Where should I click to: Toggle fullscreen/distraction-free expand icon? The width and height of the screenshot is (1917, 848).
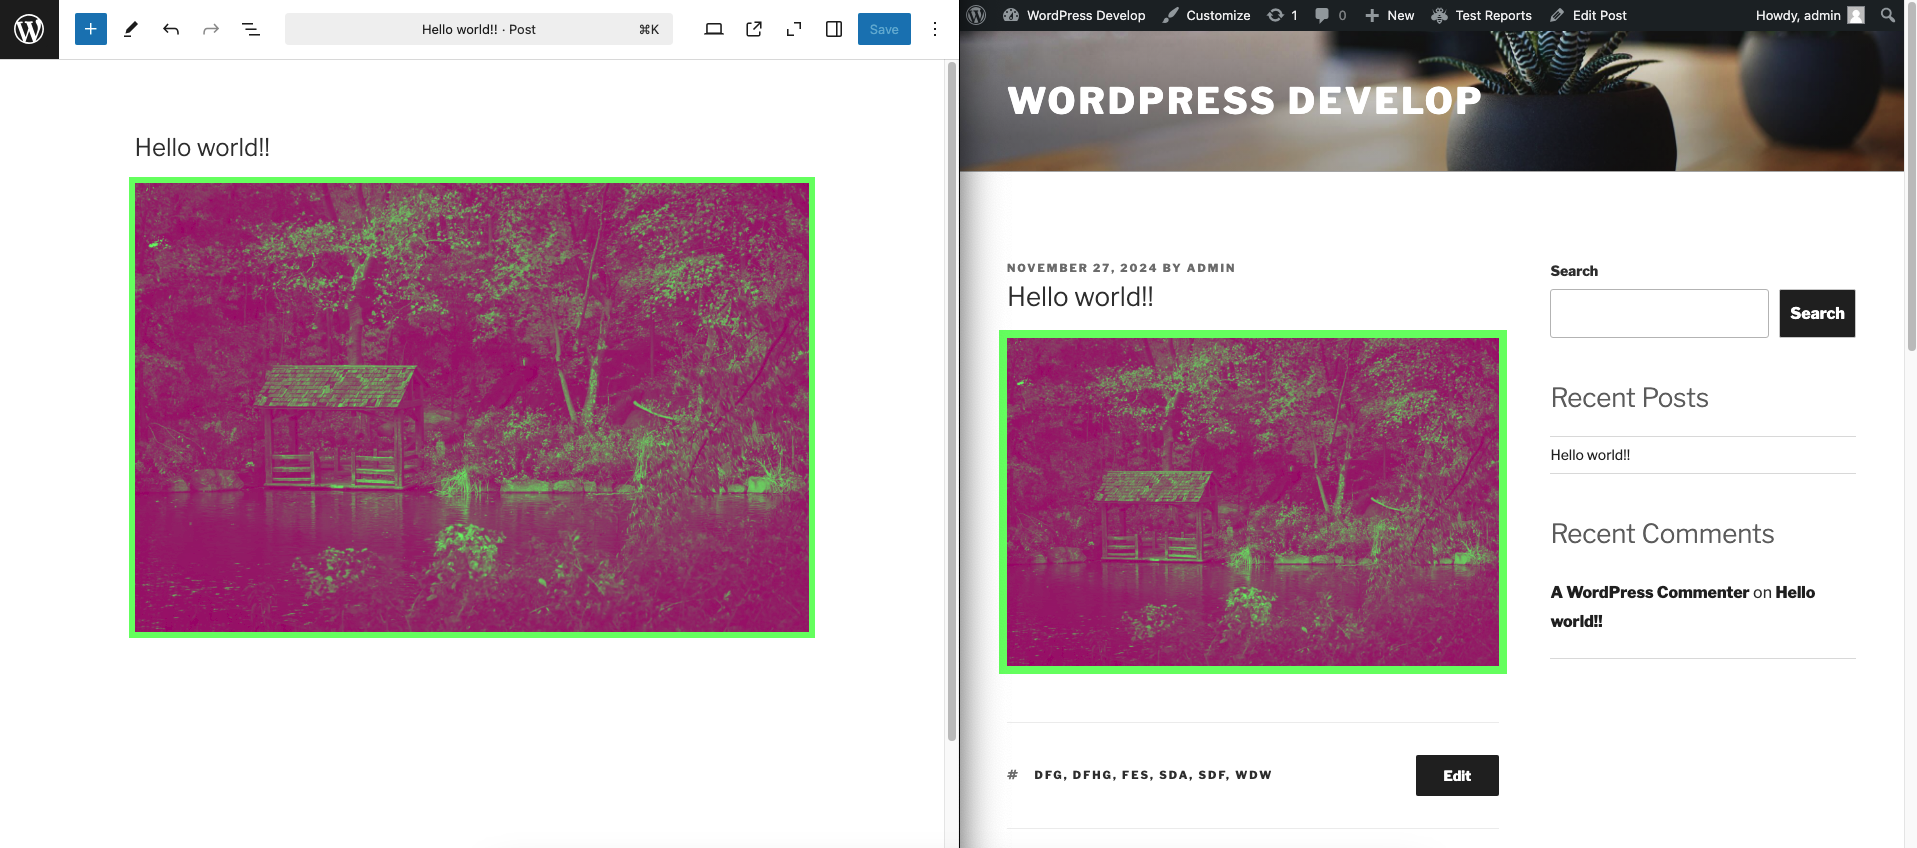click(x=794, y=29)
